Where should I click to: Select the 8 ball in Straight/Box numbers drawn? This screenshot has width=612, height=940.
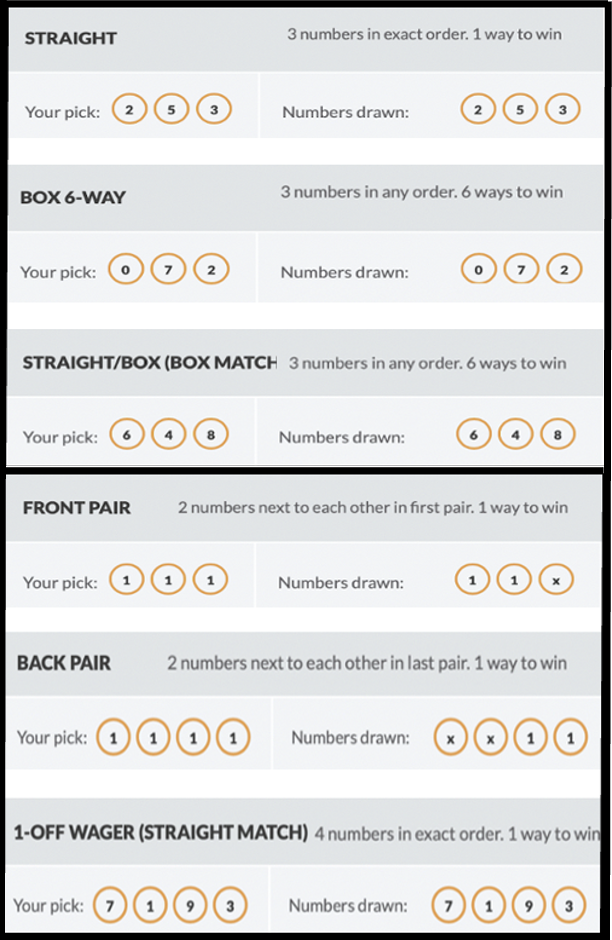point(557,435)
